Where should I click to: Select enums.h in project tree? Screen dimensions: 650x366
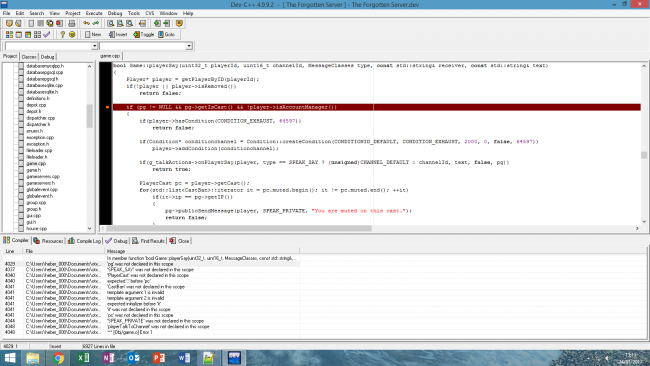(34, 131)
